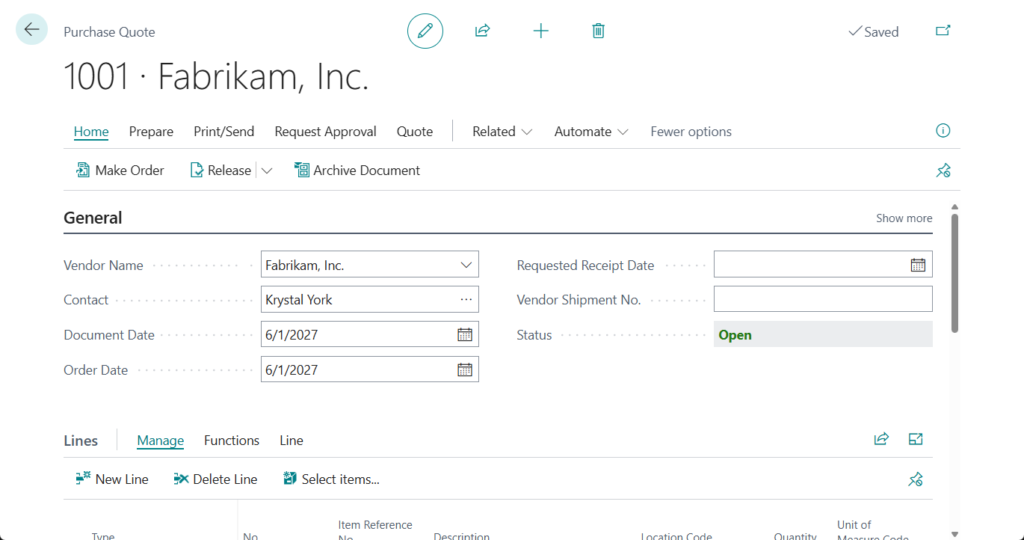Click the pencil edit icon
The height and width of the screenshot is (540, 1024).
425,31
